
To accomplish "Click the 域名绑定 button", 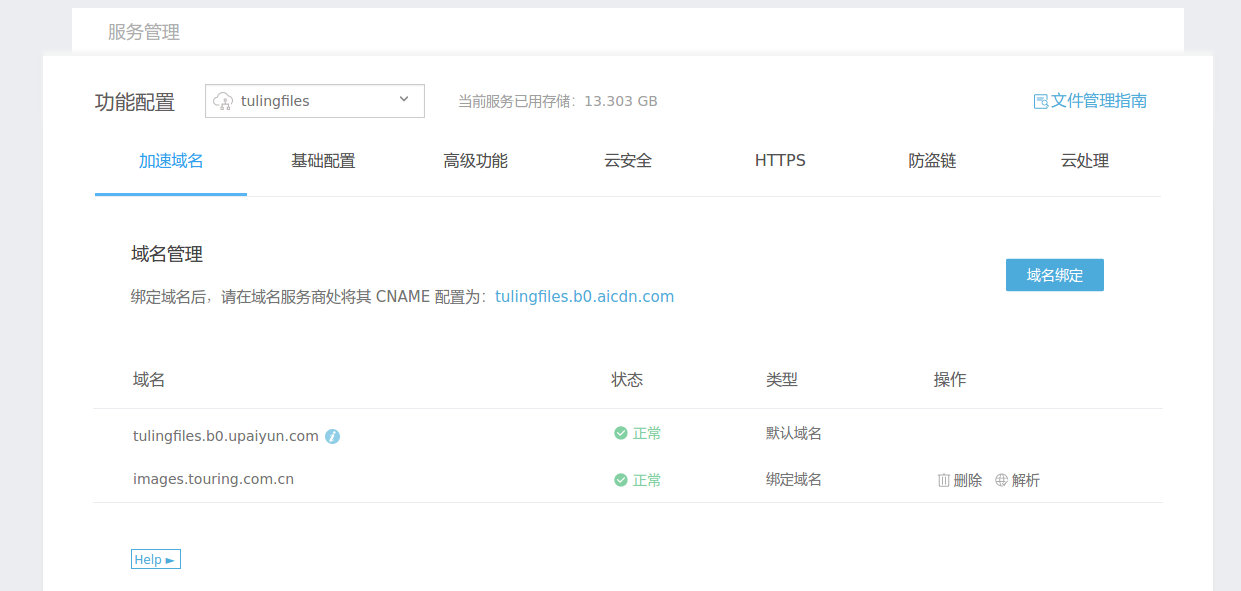I will (x=1055, y=275).
